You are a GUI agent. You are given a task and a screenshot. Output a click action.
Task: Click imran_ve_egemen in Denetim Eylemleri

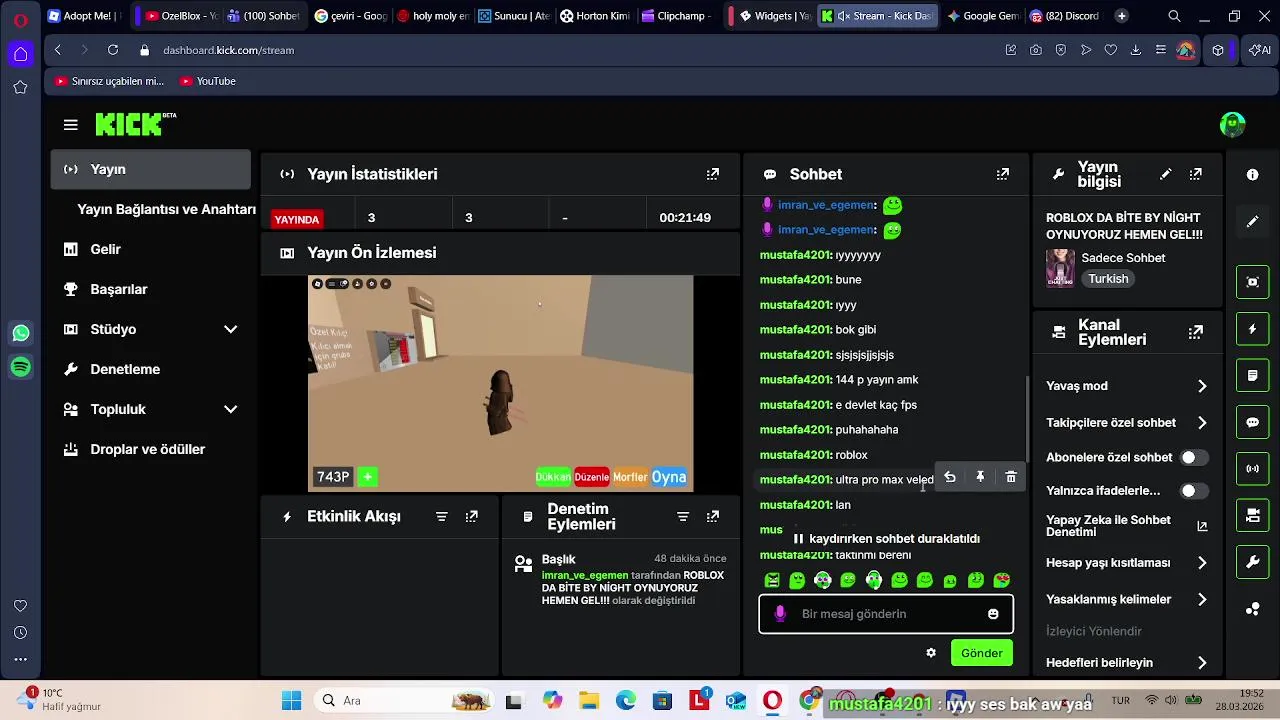coord(585,576)
